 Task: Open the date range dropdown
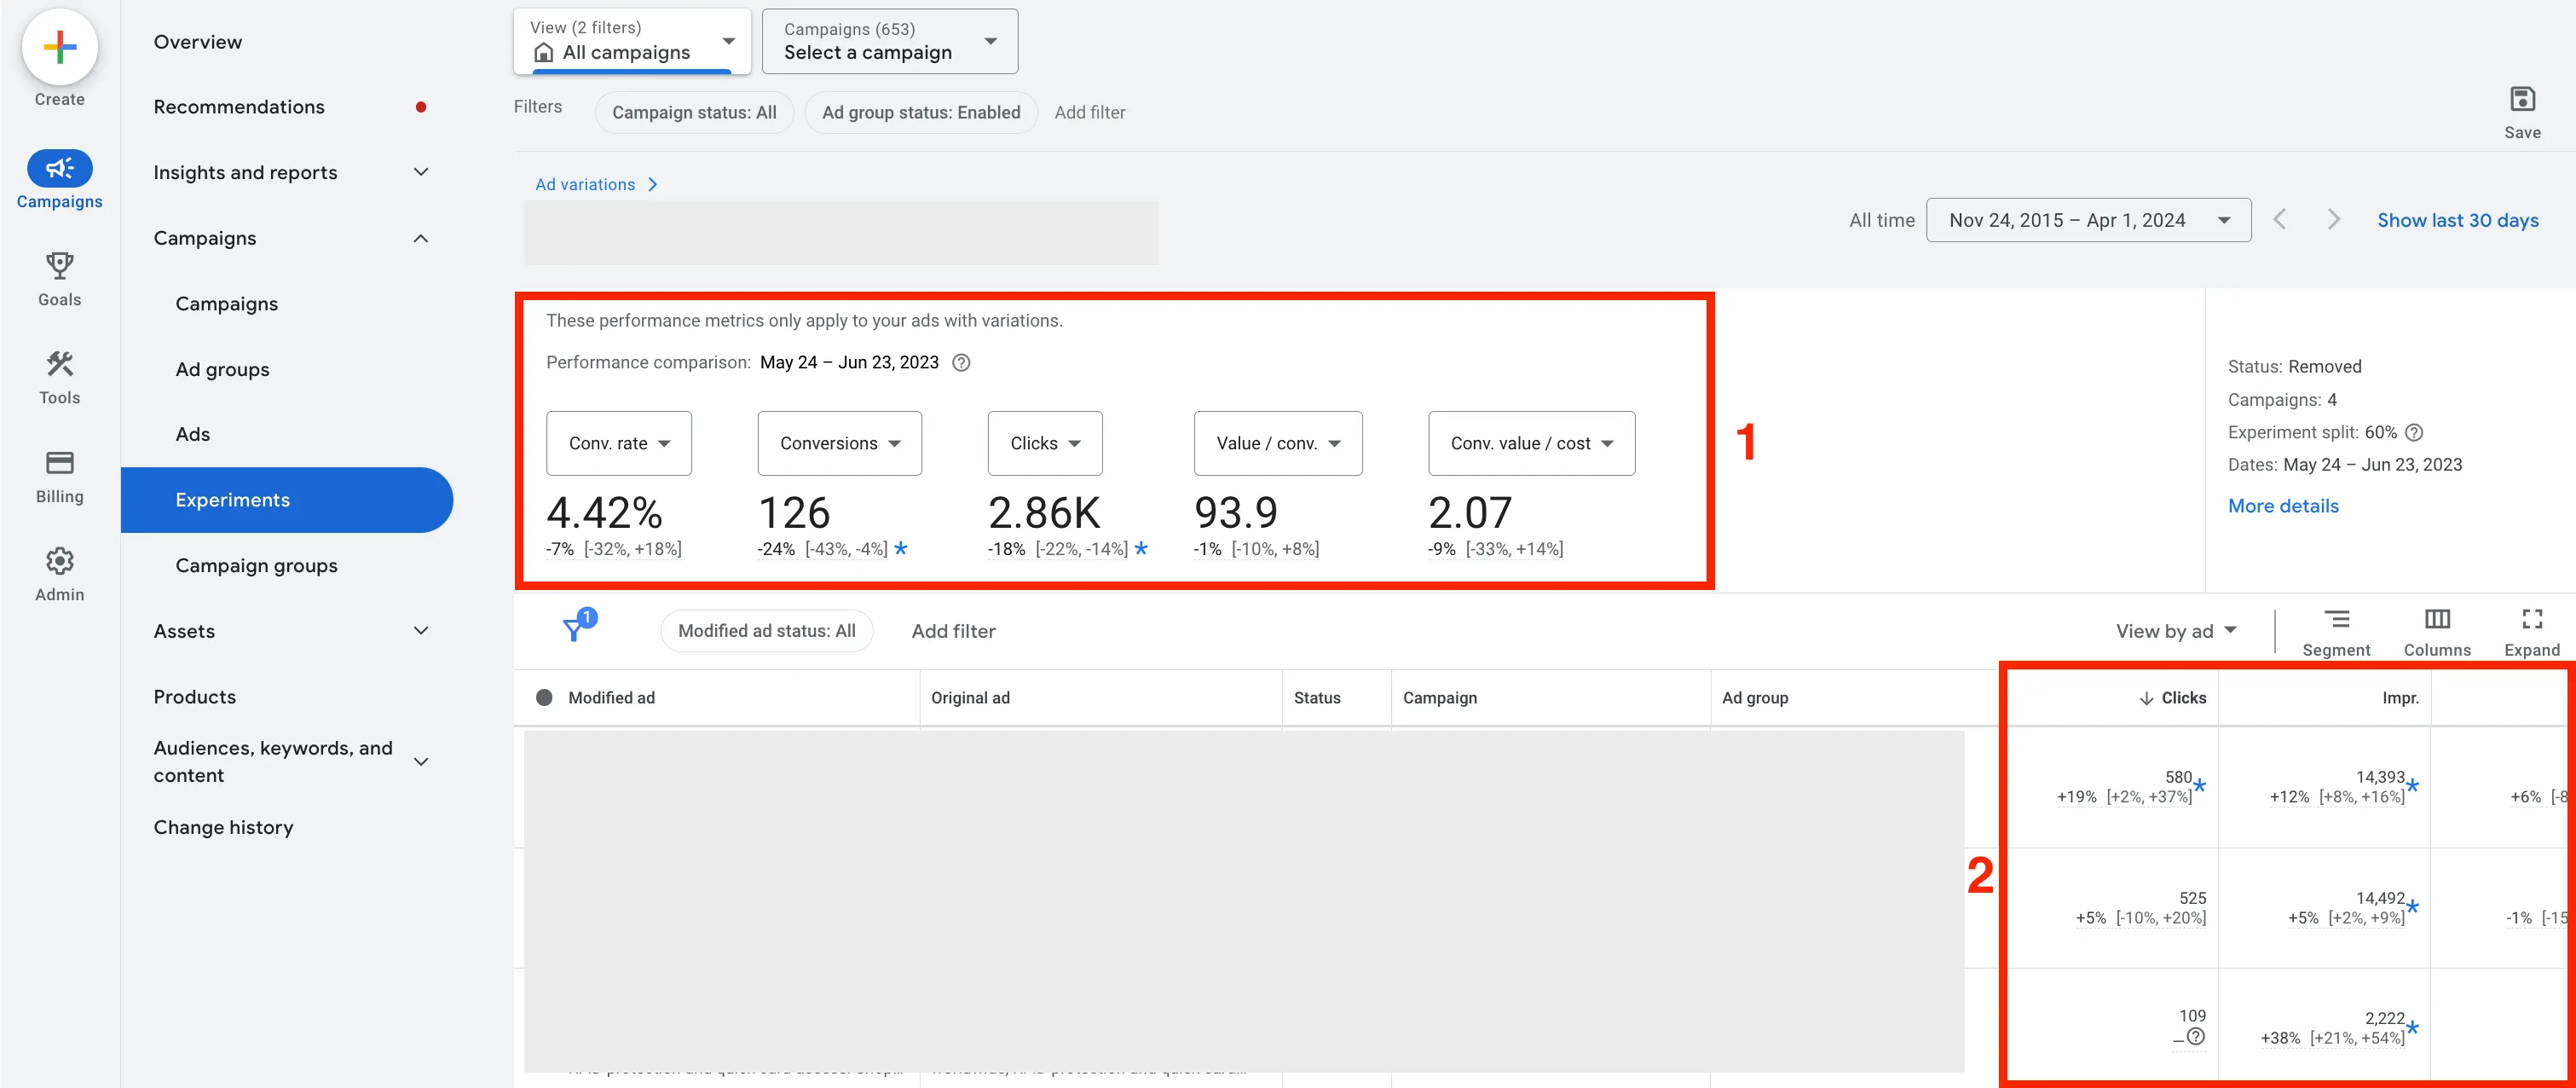[2088, 220]
